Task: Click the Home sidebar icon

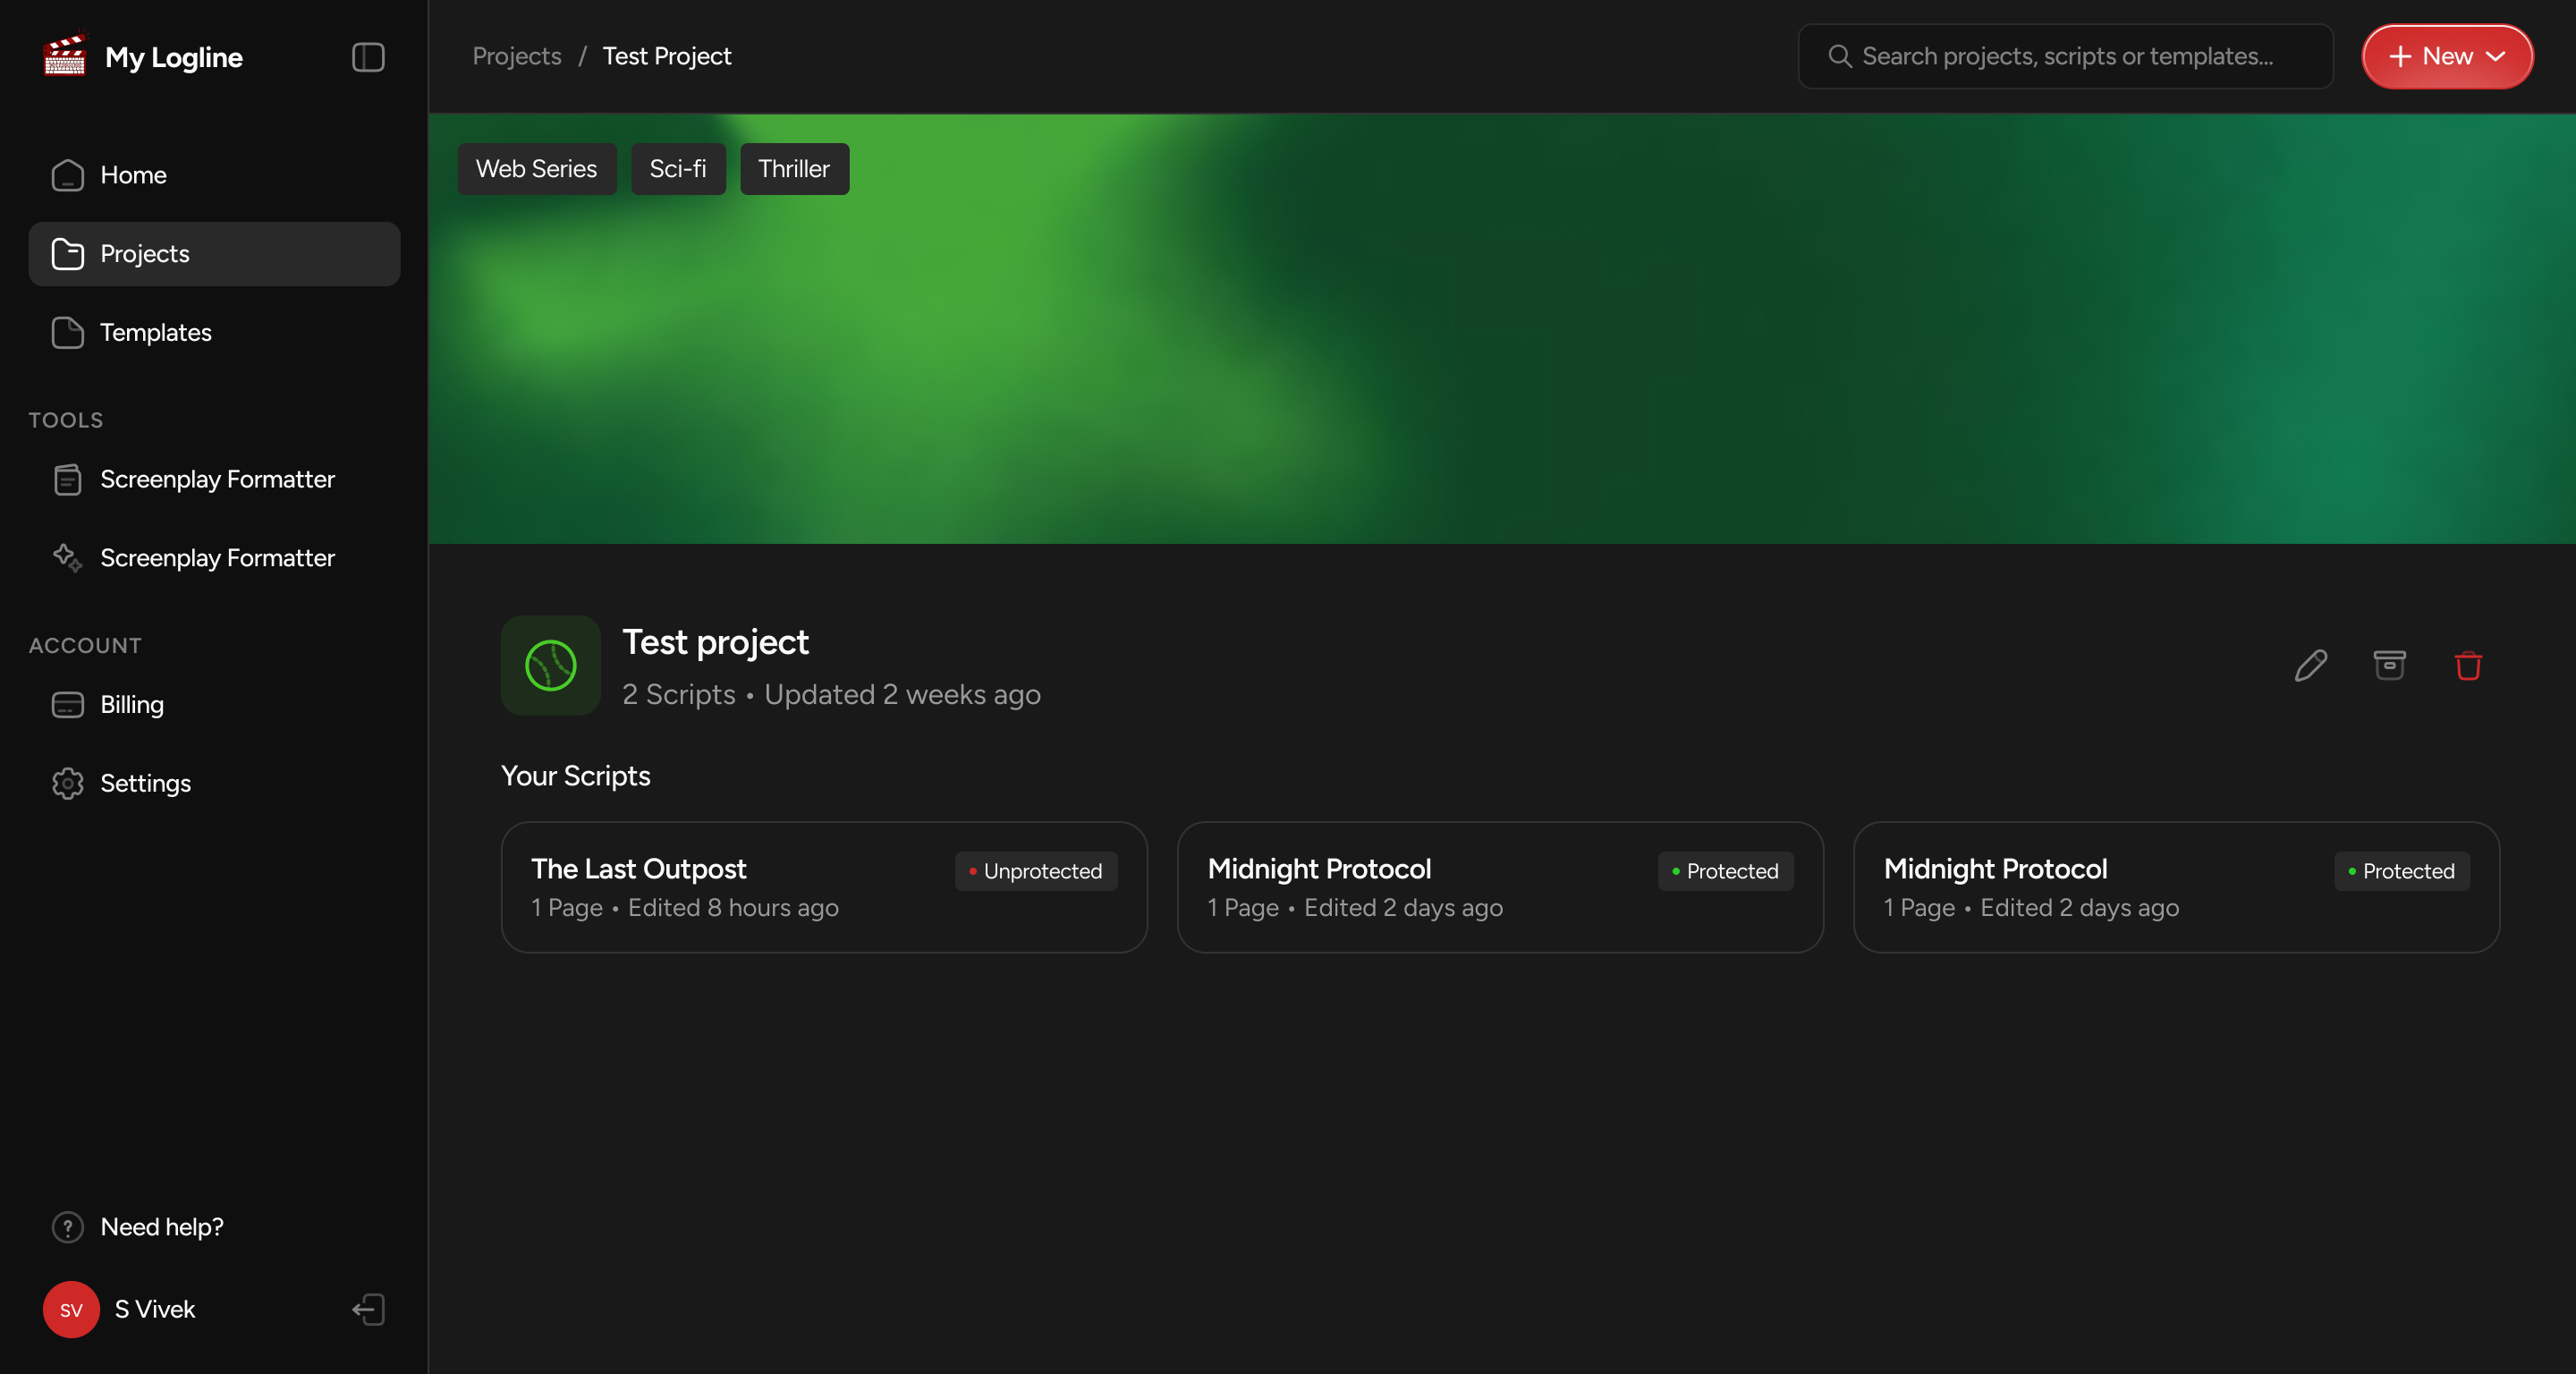Action: [x=67, y=175]
